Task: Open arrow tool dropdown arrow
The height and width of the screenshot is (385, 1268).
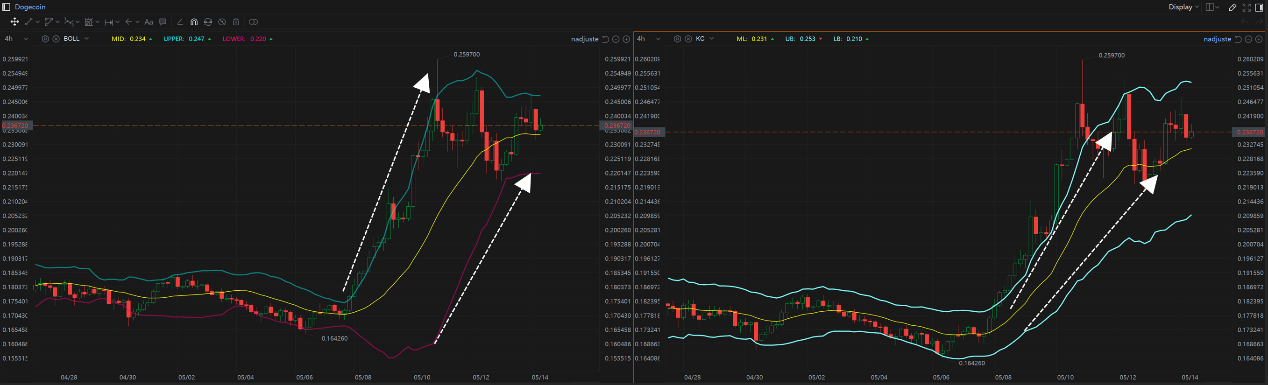Action: click(137, 22)
